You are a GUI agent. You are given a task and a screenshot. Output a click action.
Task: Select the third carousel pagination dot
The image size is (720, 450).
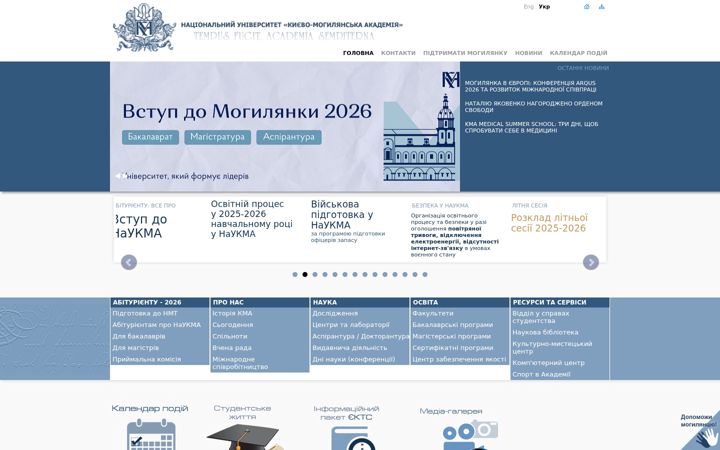315,275
